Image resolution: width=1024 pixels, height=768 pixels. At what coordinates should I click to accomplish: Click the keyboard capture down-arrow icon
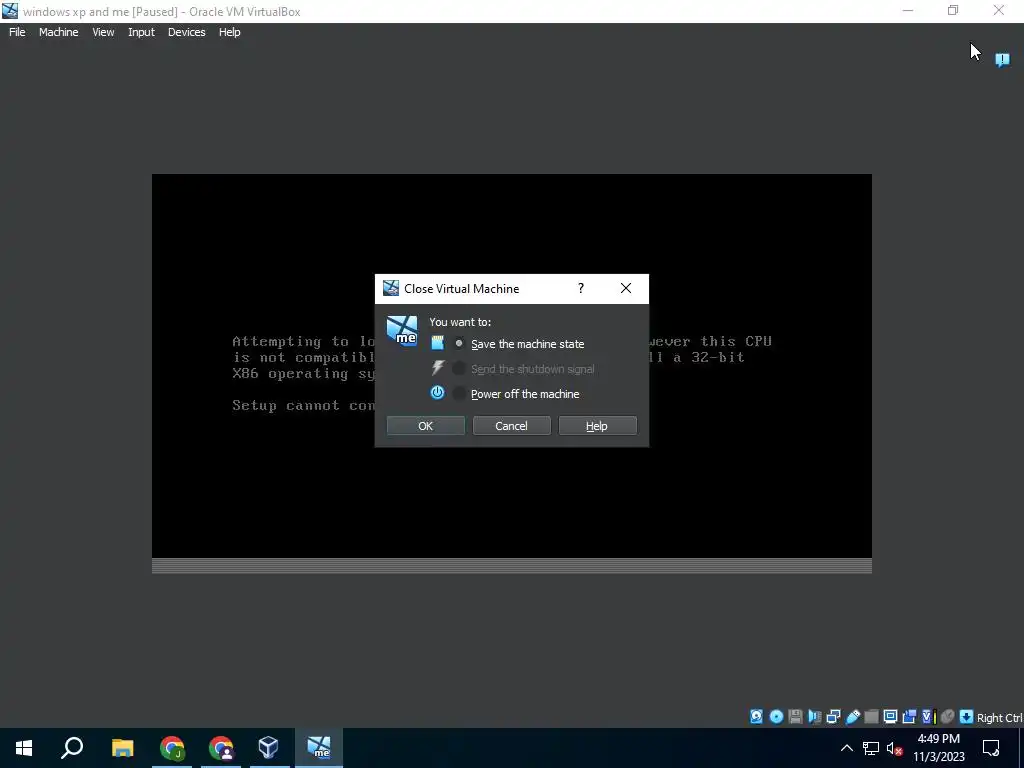967,716
